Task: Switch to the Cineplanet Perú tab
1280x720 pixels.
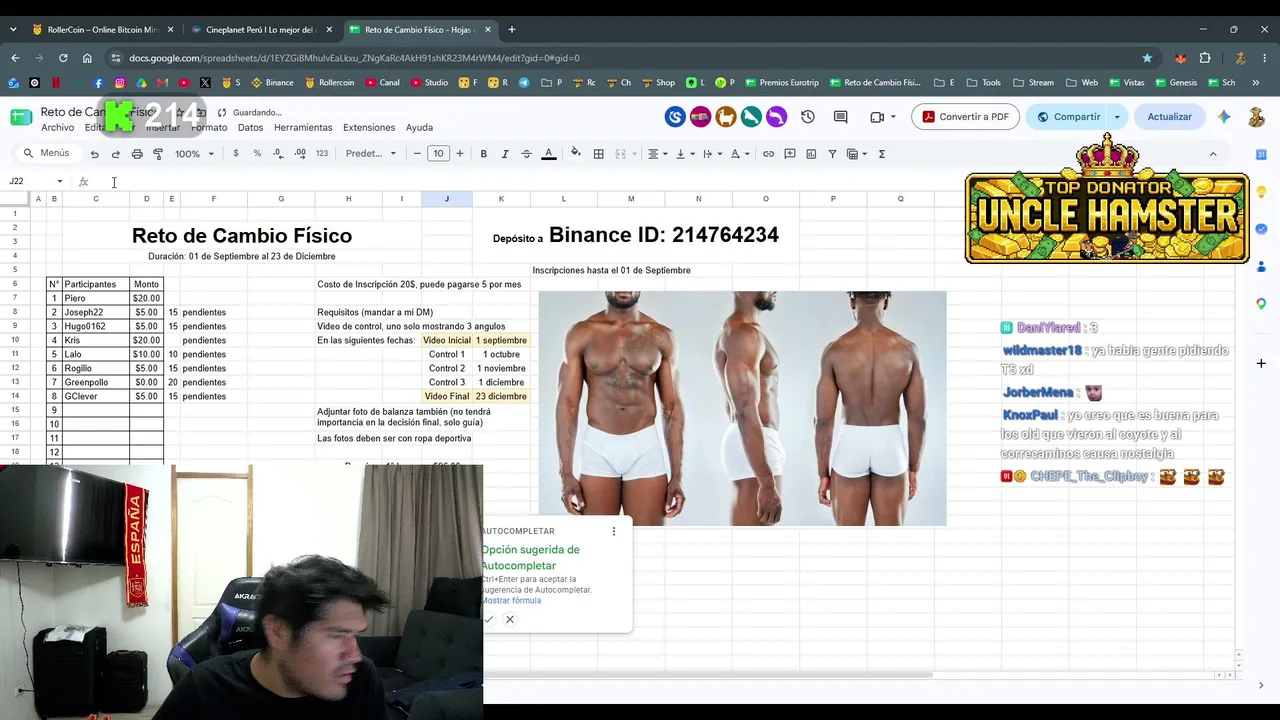Action: point(262,30)
